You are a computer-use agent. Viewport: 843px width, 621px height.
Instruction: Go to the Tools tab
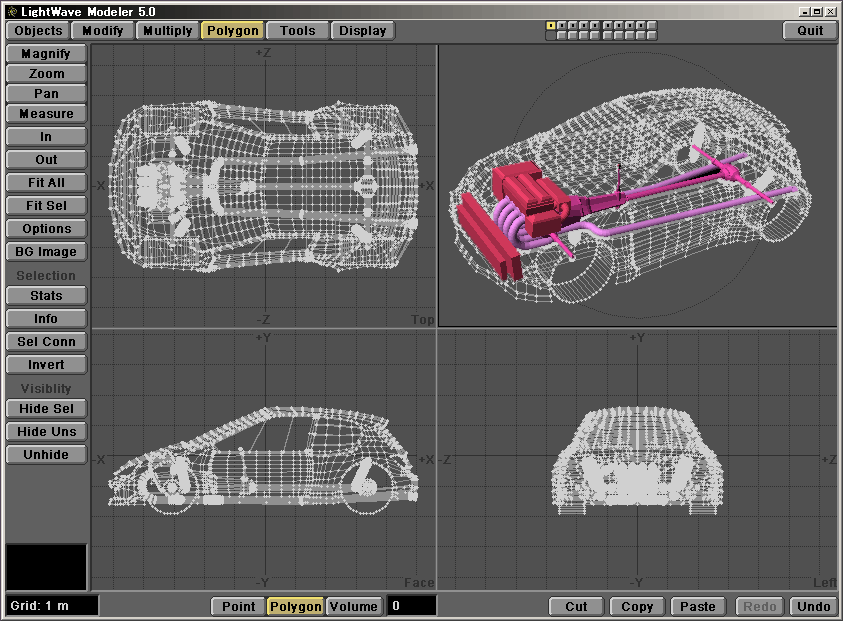point(297,31)
